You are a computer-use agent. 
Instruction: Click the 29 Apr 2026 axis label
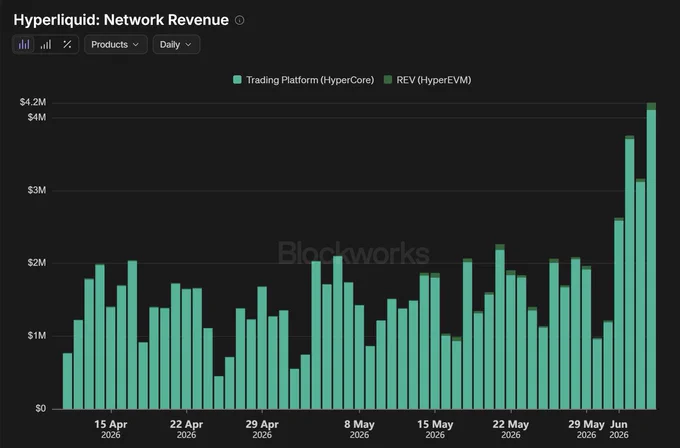262,429
